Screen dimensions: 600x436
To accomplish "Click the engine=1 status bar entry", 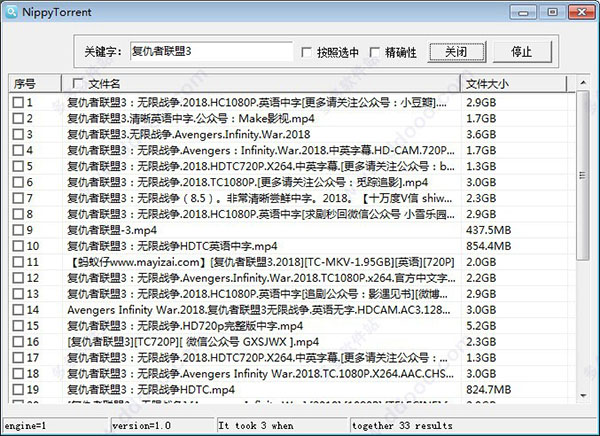I will pyautogui.click(x=55, y=425).
